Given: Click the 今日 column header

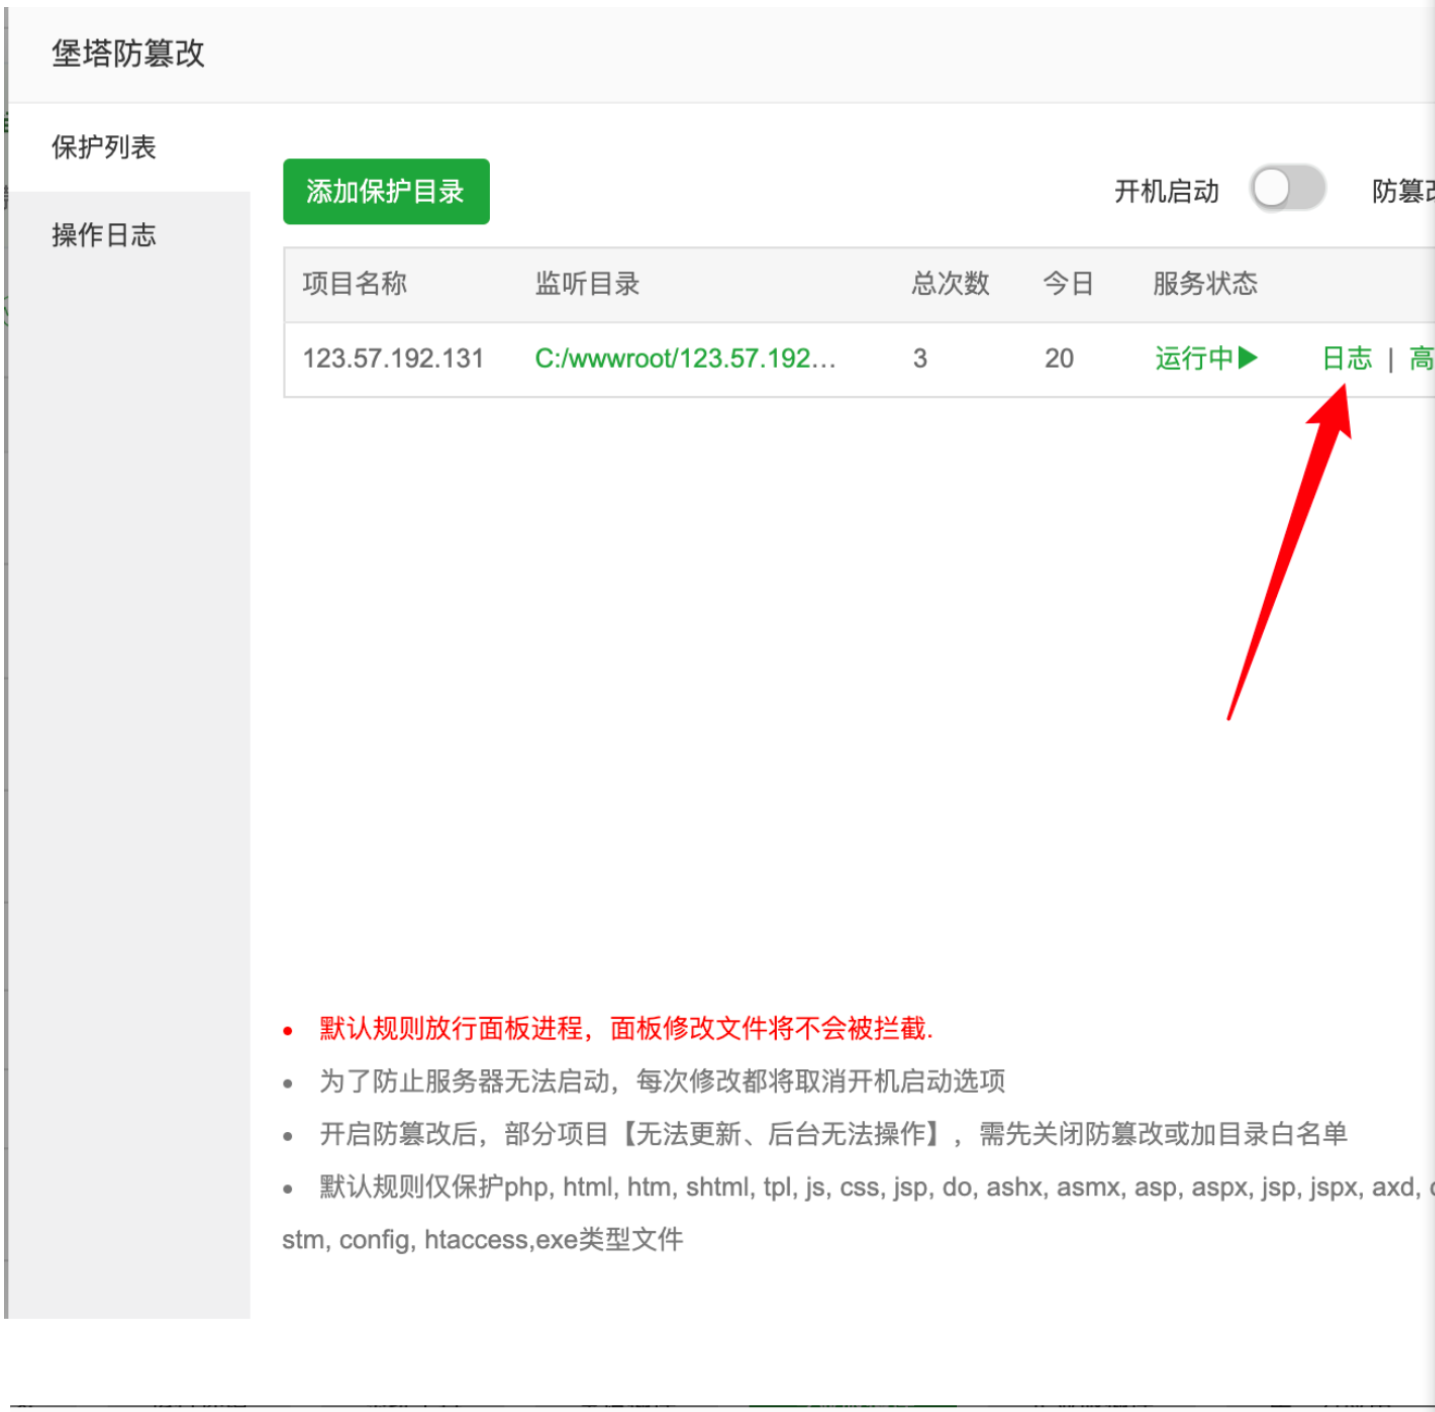Looking at the screenshot, I should (1068, 284).
